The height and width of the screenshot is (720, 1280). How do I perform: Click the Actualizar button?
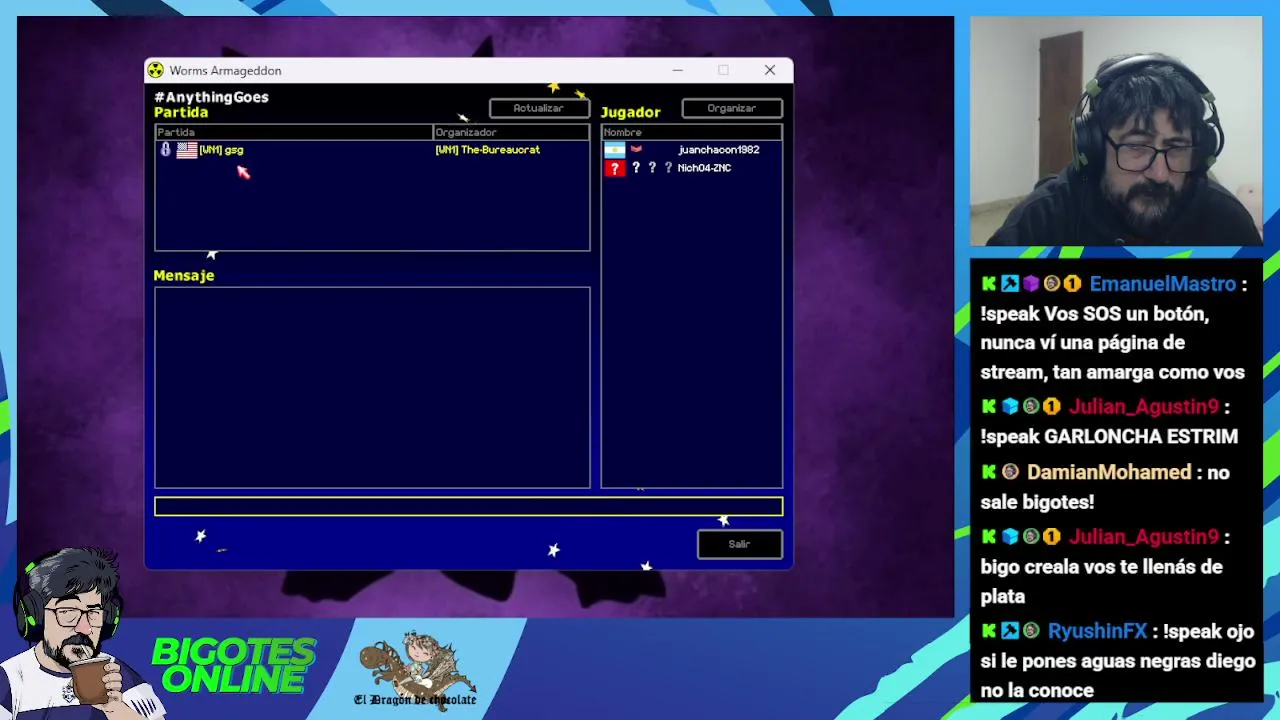pos(539,108)
